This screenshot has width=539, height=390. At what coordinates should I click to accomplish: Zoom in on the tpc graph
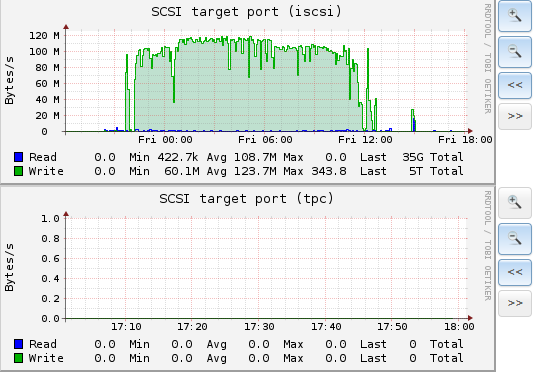coord(515,203)
